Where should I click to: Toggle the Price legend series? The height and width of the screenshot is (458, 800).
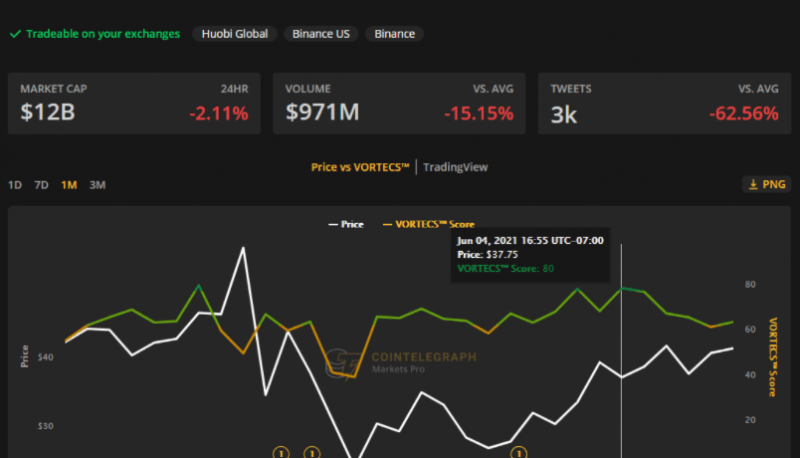tap(346, 224)
